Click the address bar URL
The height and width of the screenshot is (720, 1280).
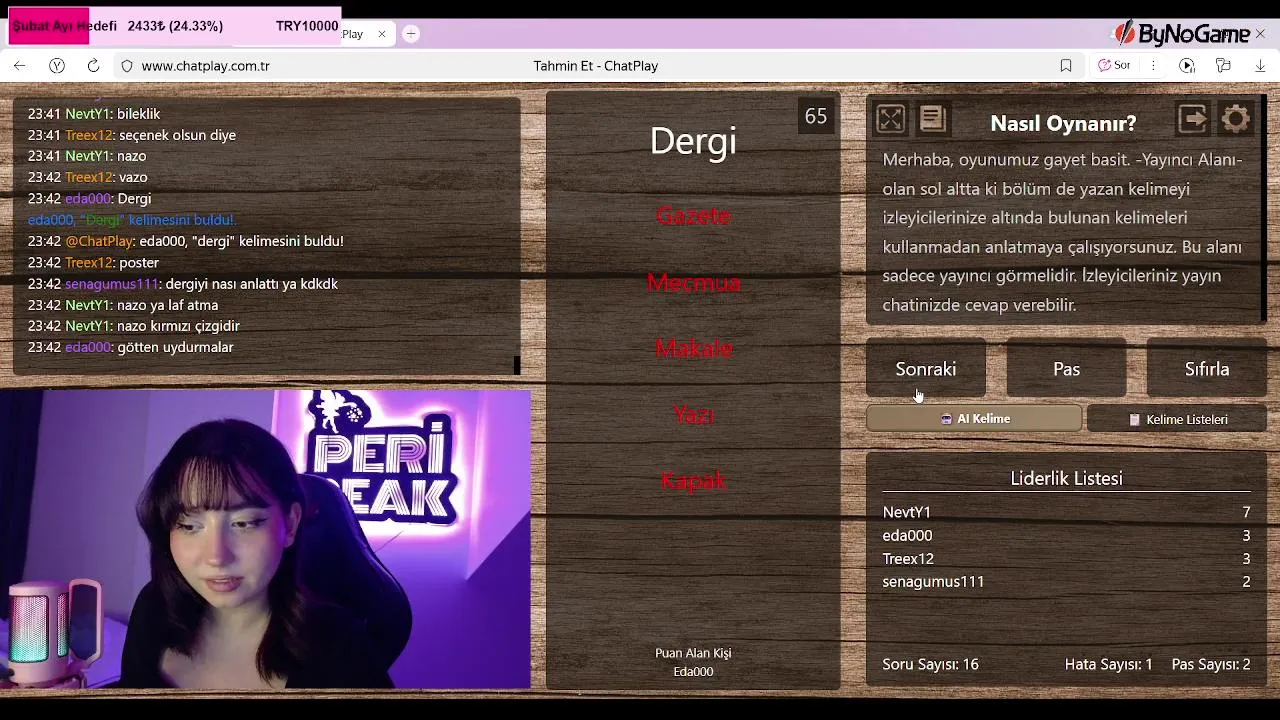pyautogui.click(x=206, y=66)
